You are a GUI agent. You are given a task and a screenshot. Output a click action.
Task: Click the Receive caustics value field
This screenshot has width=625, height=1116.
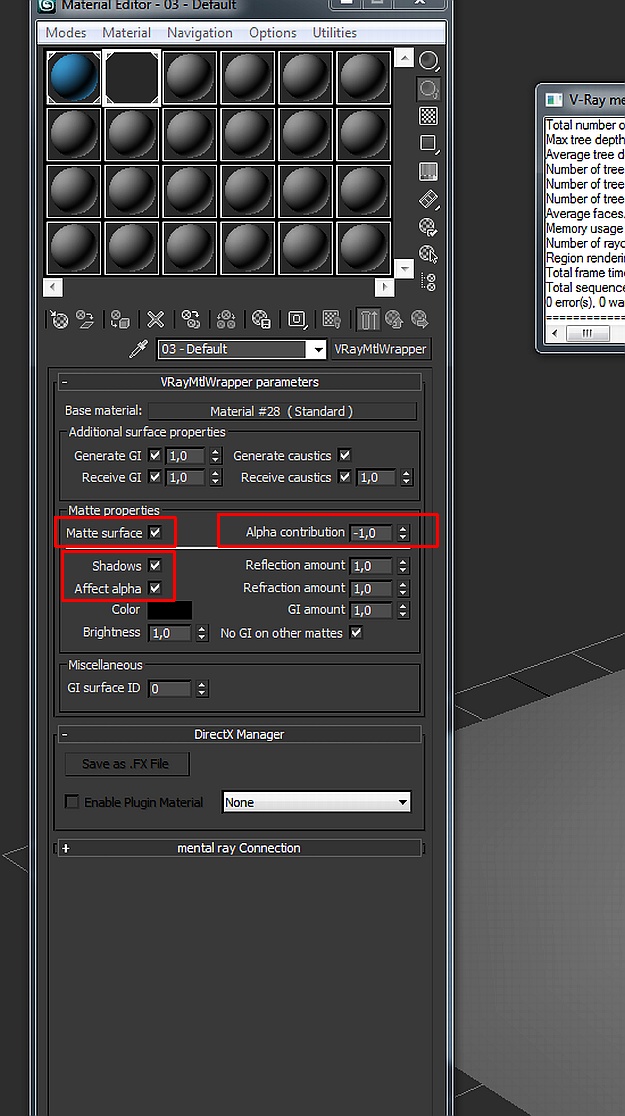377,478
